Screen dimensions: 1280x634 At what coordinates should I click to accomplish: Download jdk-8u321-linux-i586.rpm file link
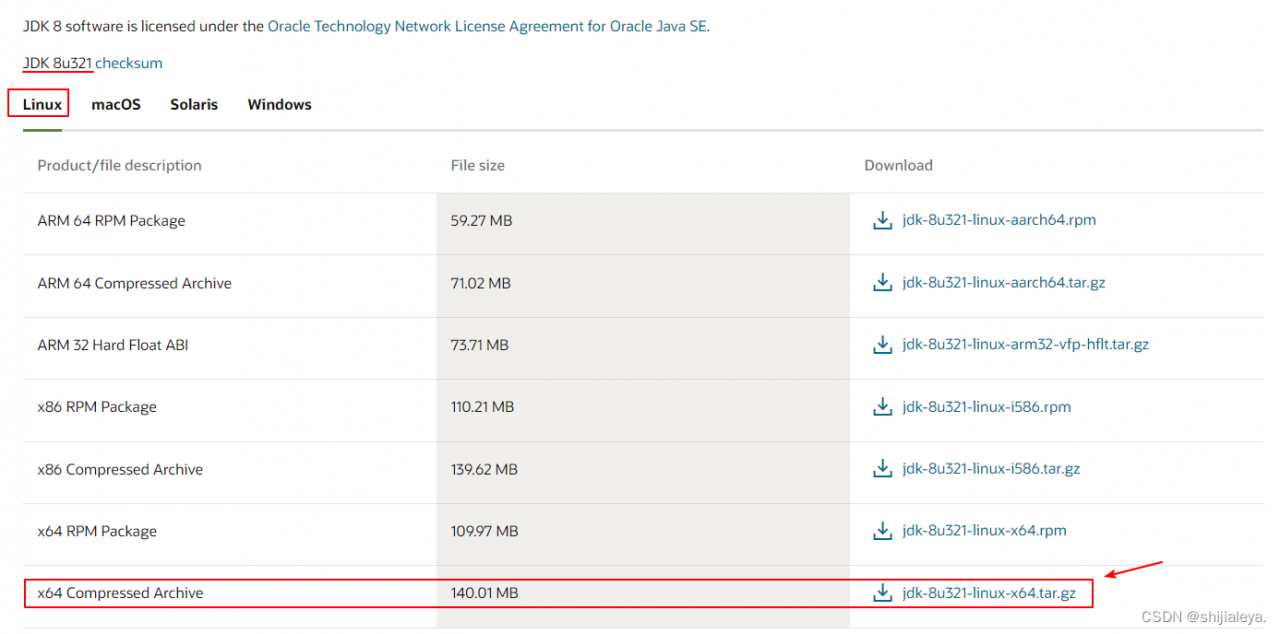tap(986, 407)
